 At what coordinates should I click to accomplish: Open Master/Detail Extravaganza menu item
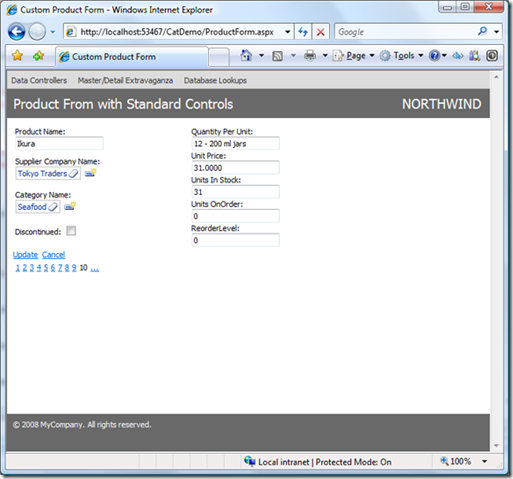pos(125,80)
